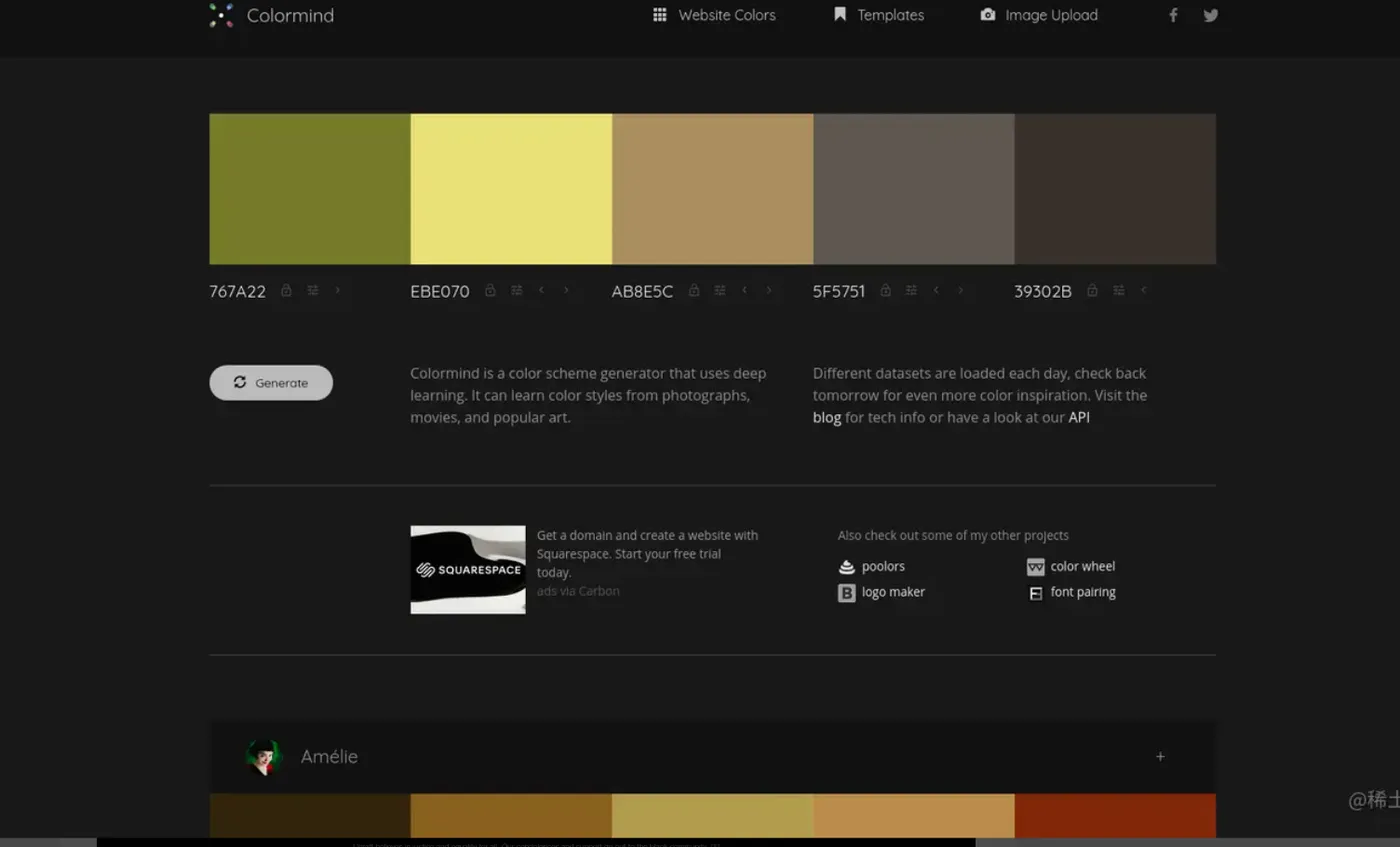
Task: Open the Squarespace free trial ad text
Action: (647, 554)
